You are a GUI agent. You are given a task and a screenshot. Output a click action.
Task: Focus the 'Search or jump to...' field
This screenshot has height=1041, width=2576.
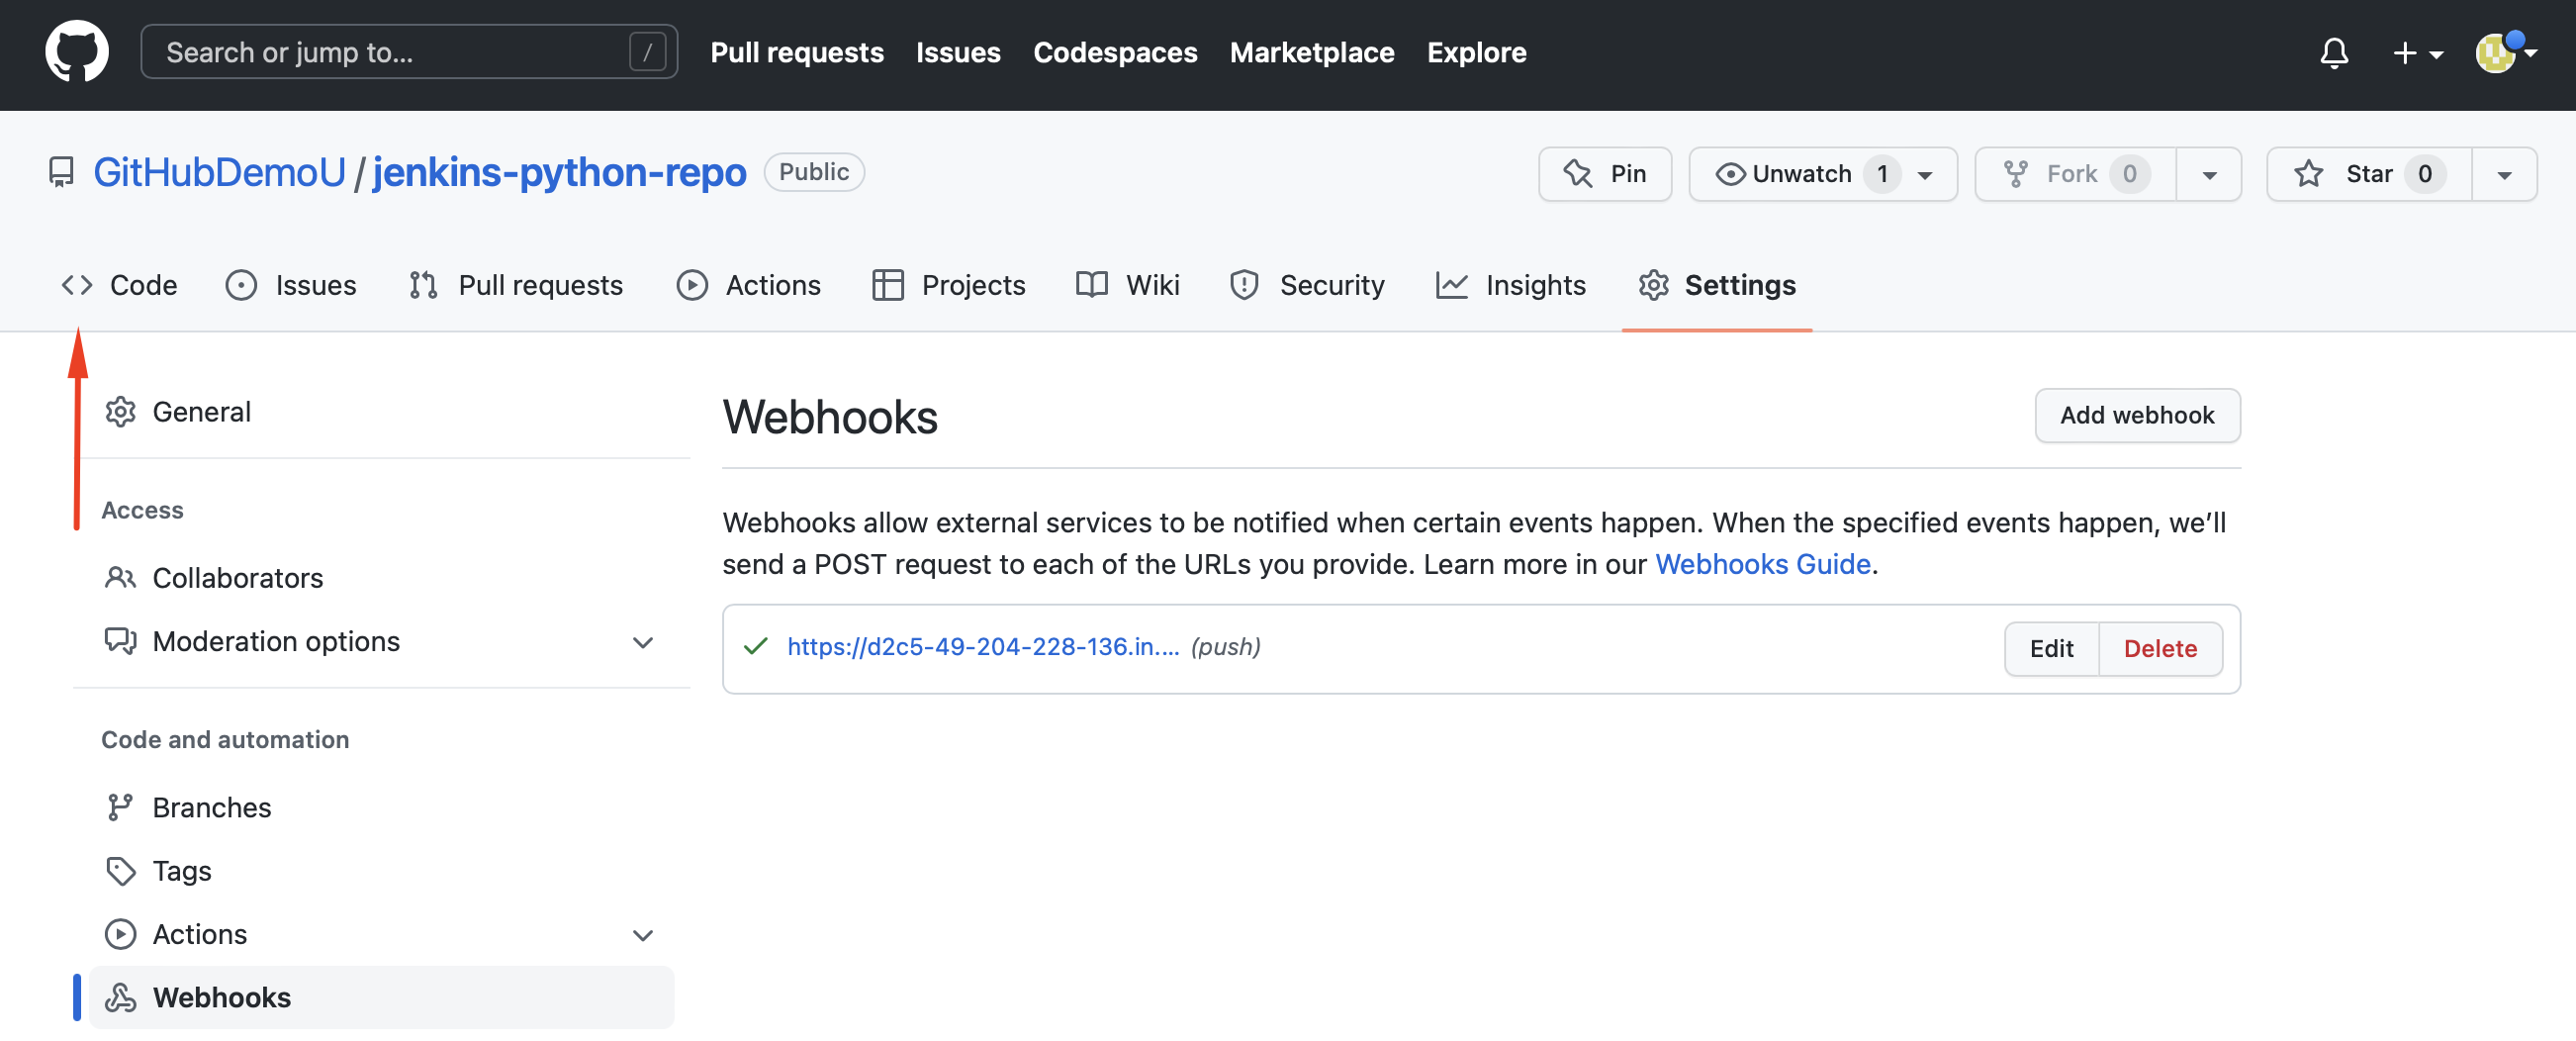click(409, 52)
